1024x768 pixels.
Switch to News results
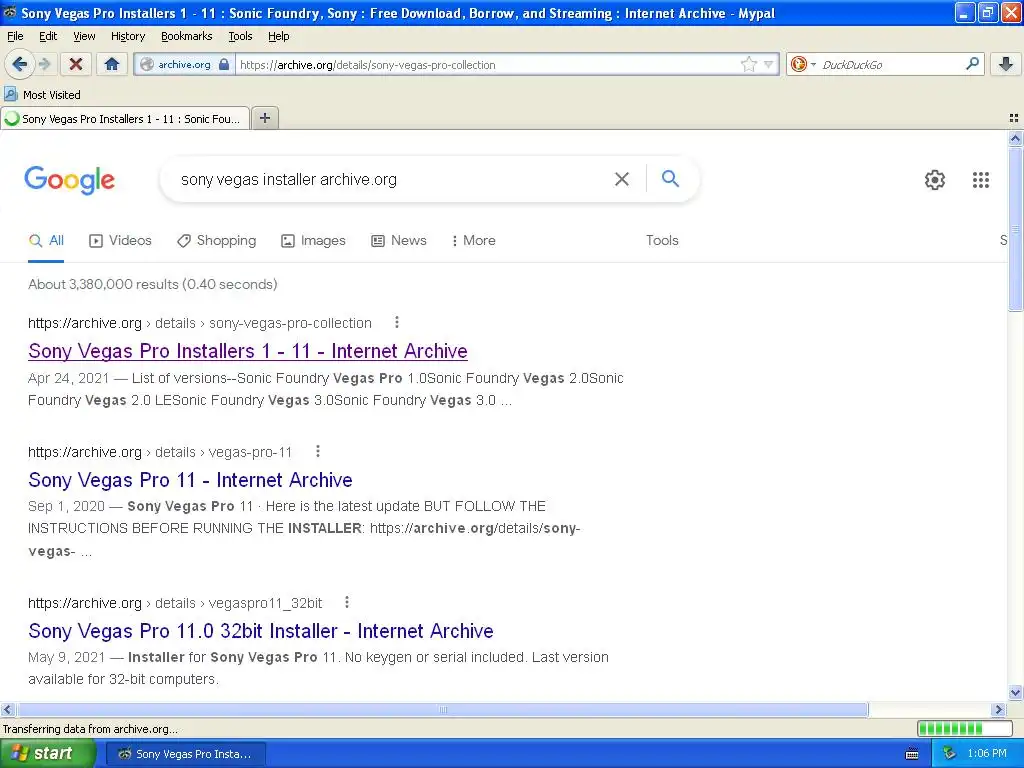[399, 240]
